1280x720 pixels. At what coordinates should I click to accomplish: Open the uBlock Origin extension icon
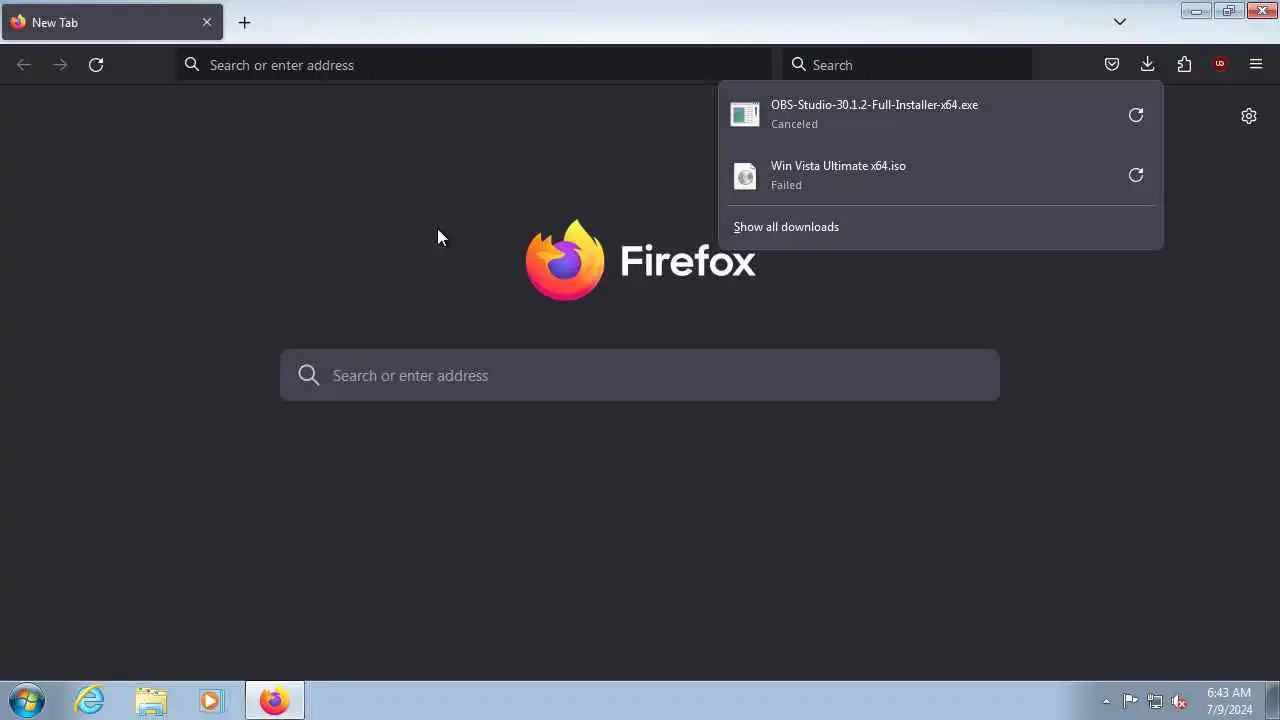tap(1220, 64)
